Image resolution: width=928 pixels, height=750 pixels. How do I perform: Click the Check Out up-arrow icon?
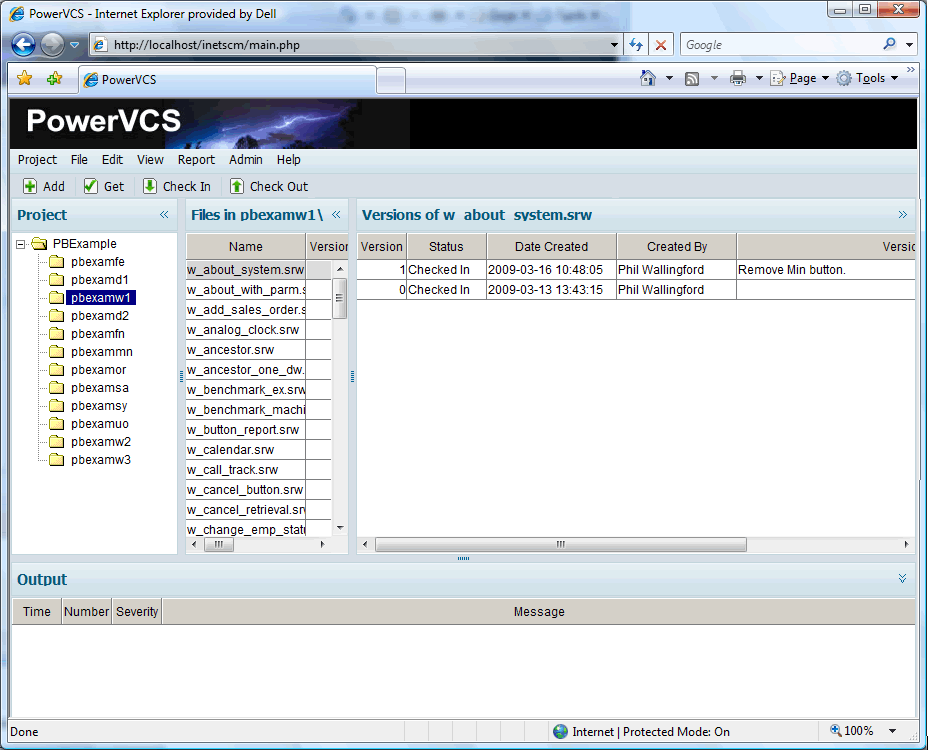point(237,186)
